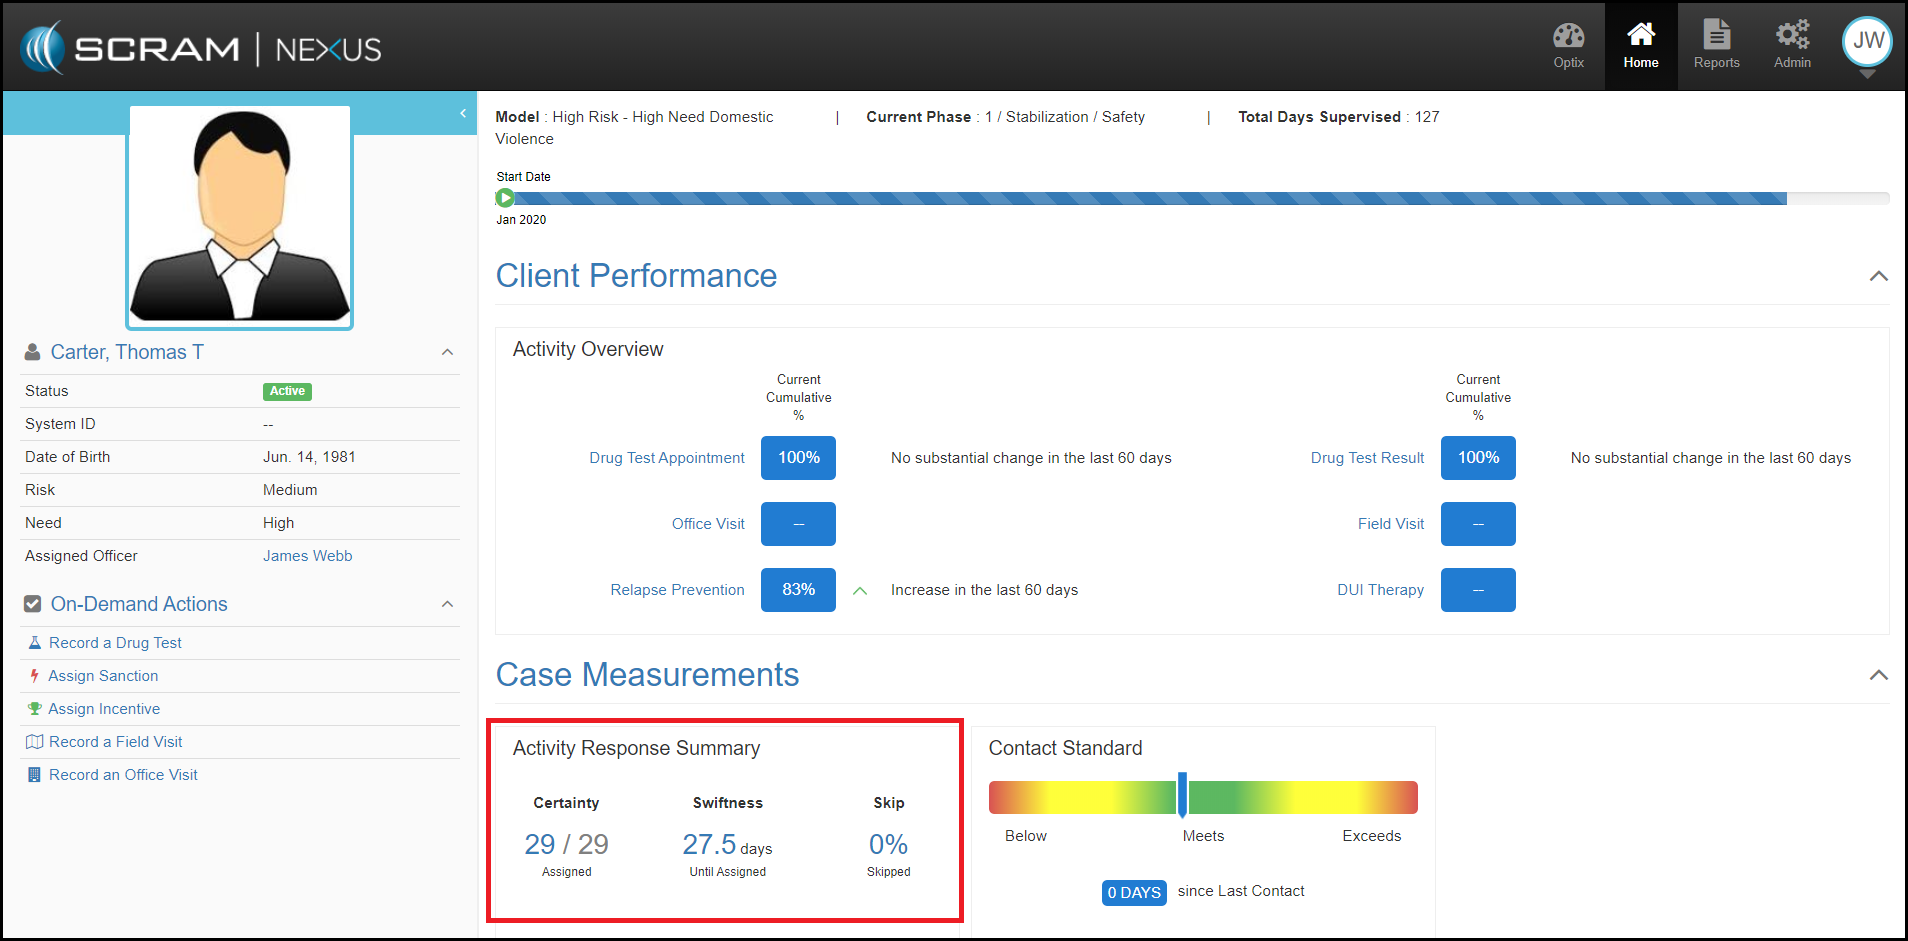1908x941 pixels.
Task: Click the Record an Office Visit building icon
Action: click(35, 775)
